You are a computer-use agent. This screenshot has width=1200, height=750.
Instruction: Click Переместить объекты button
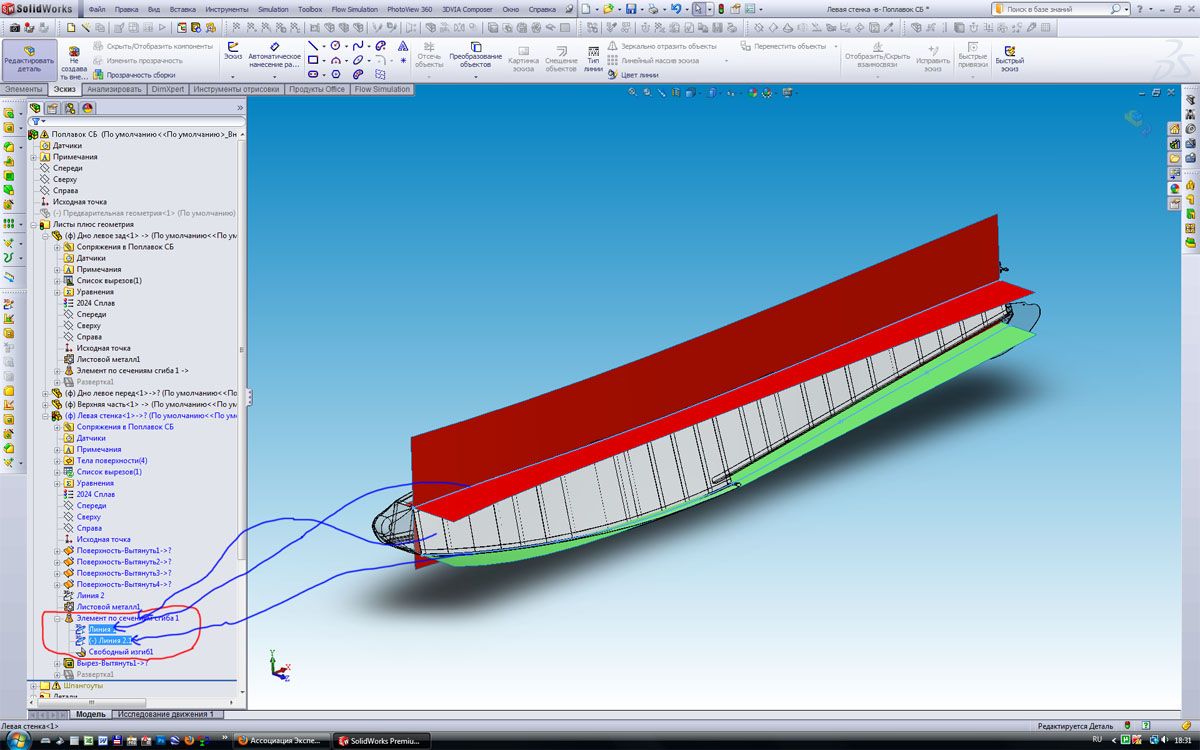pyautogui.click(x=783, y=46)
